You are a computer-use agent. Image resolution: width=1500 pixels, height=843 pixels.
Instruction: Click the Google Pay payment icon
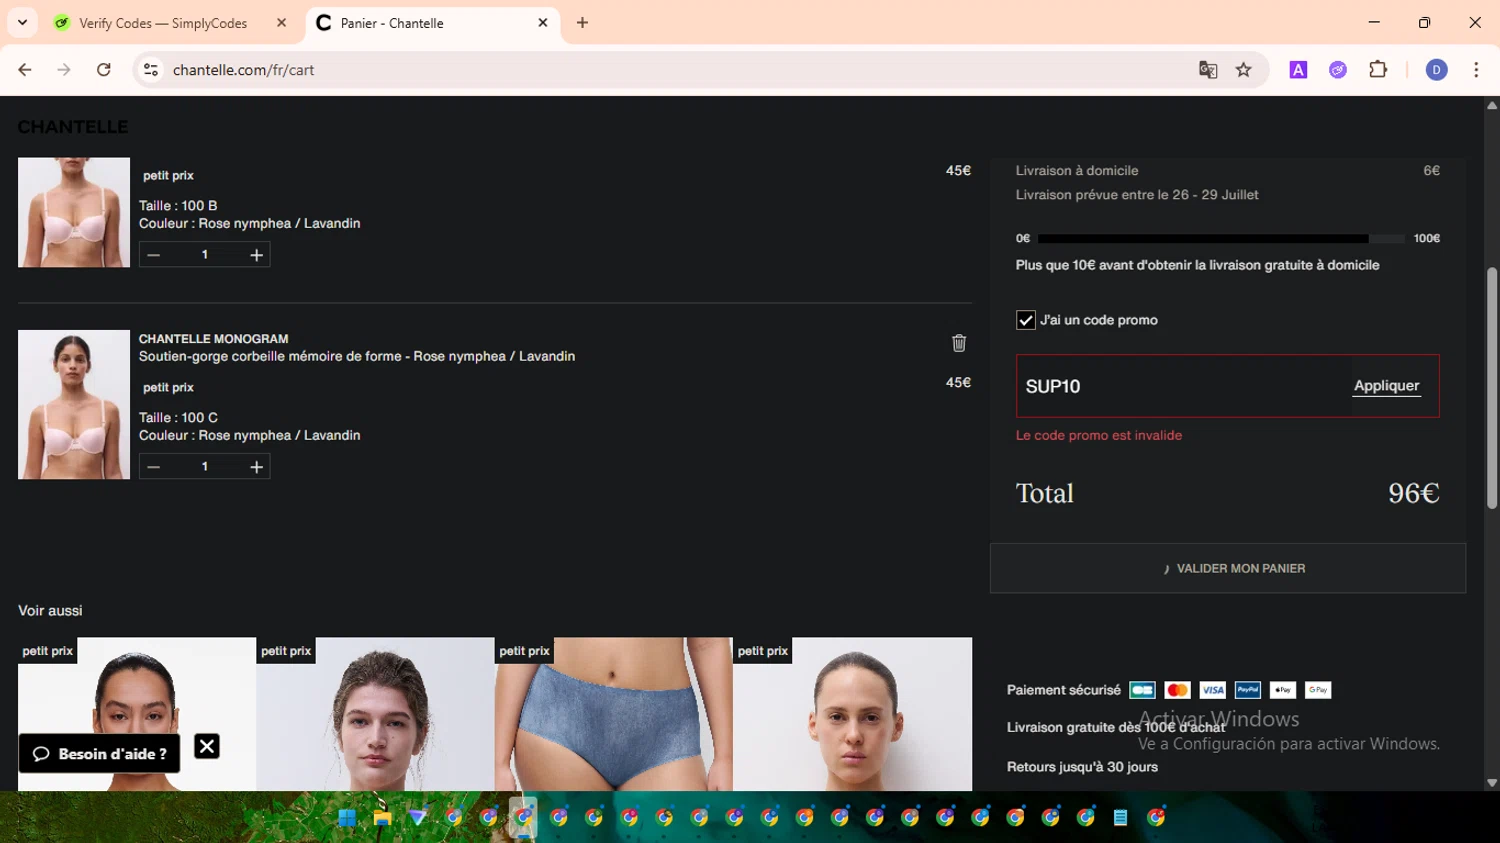[1318, 690]
